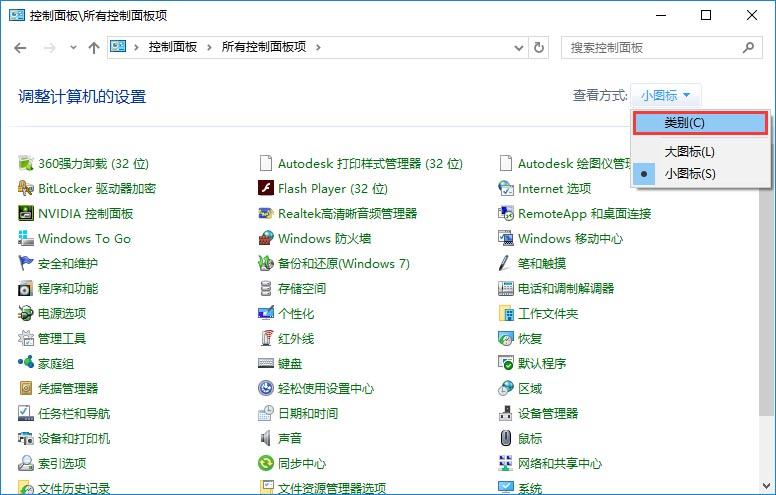Expand chevron after 所有控制面板项 breadcrumb
Viewport: 776px width, 495px height.
(x=318, y=48)
